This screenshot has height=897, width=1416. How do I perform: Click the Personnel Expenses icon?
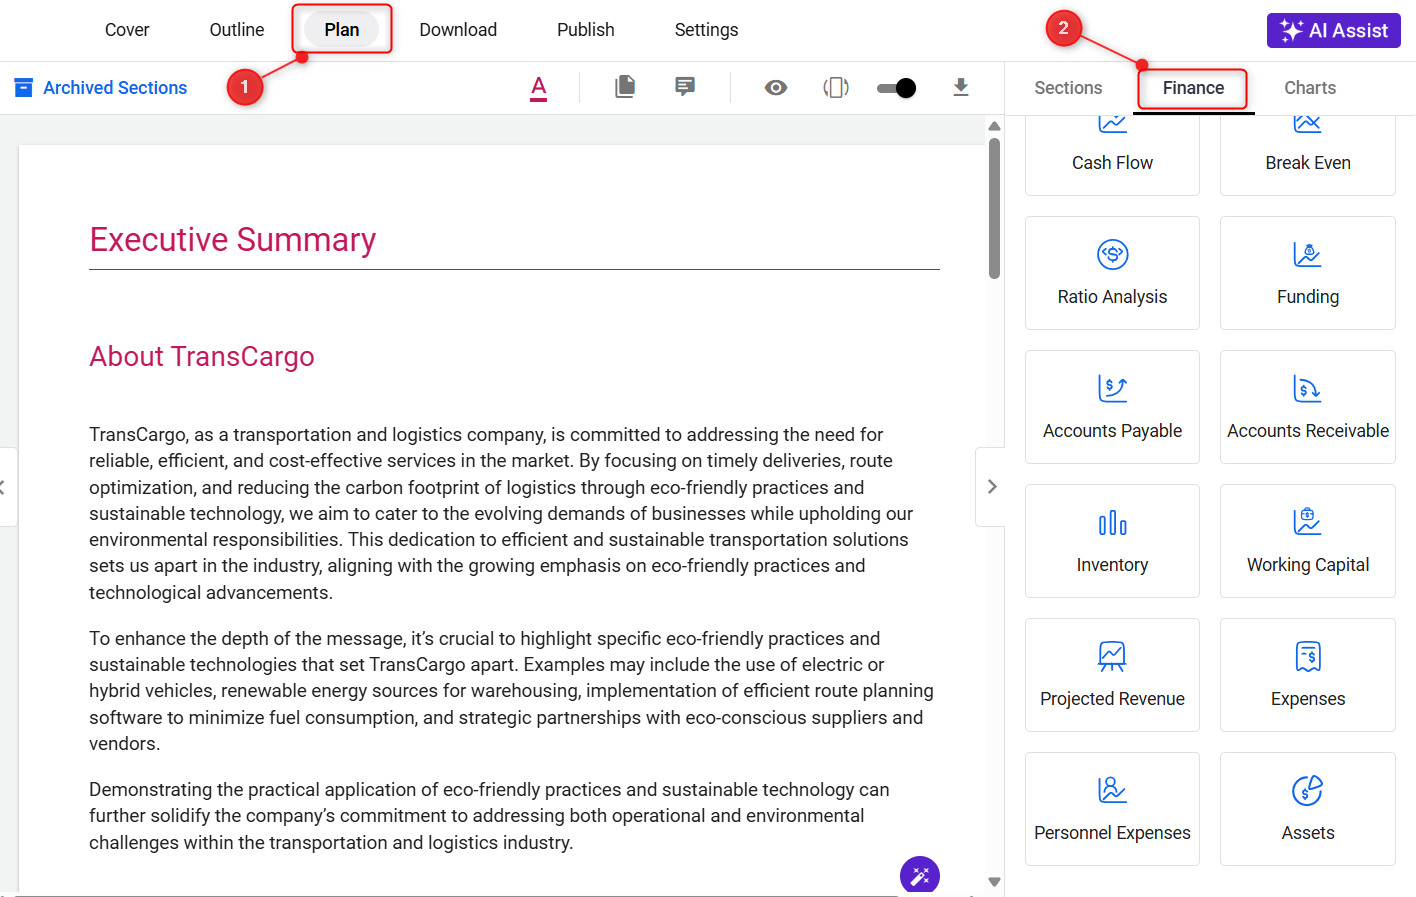tap(1112, 790)
